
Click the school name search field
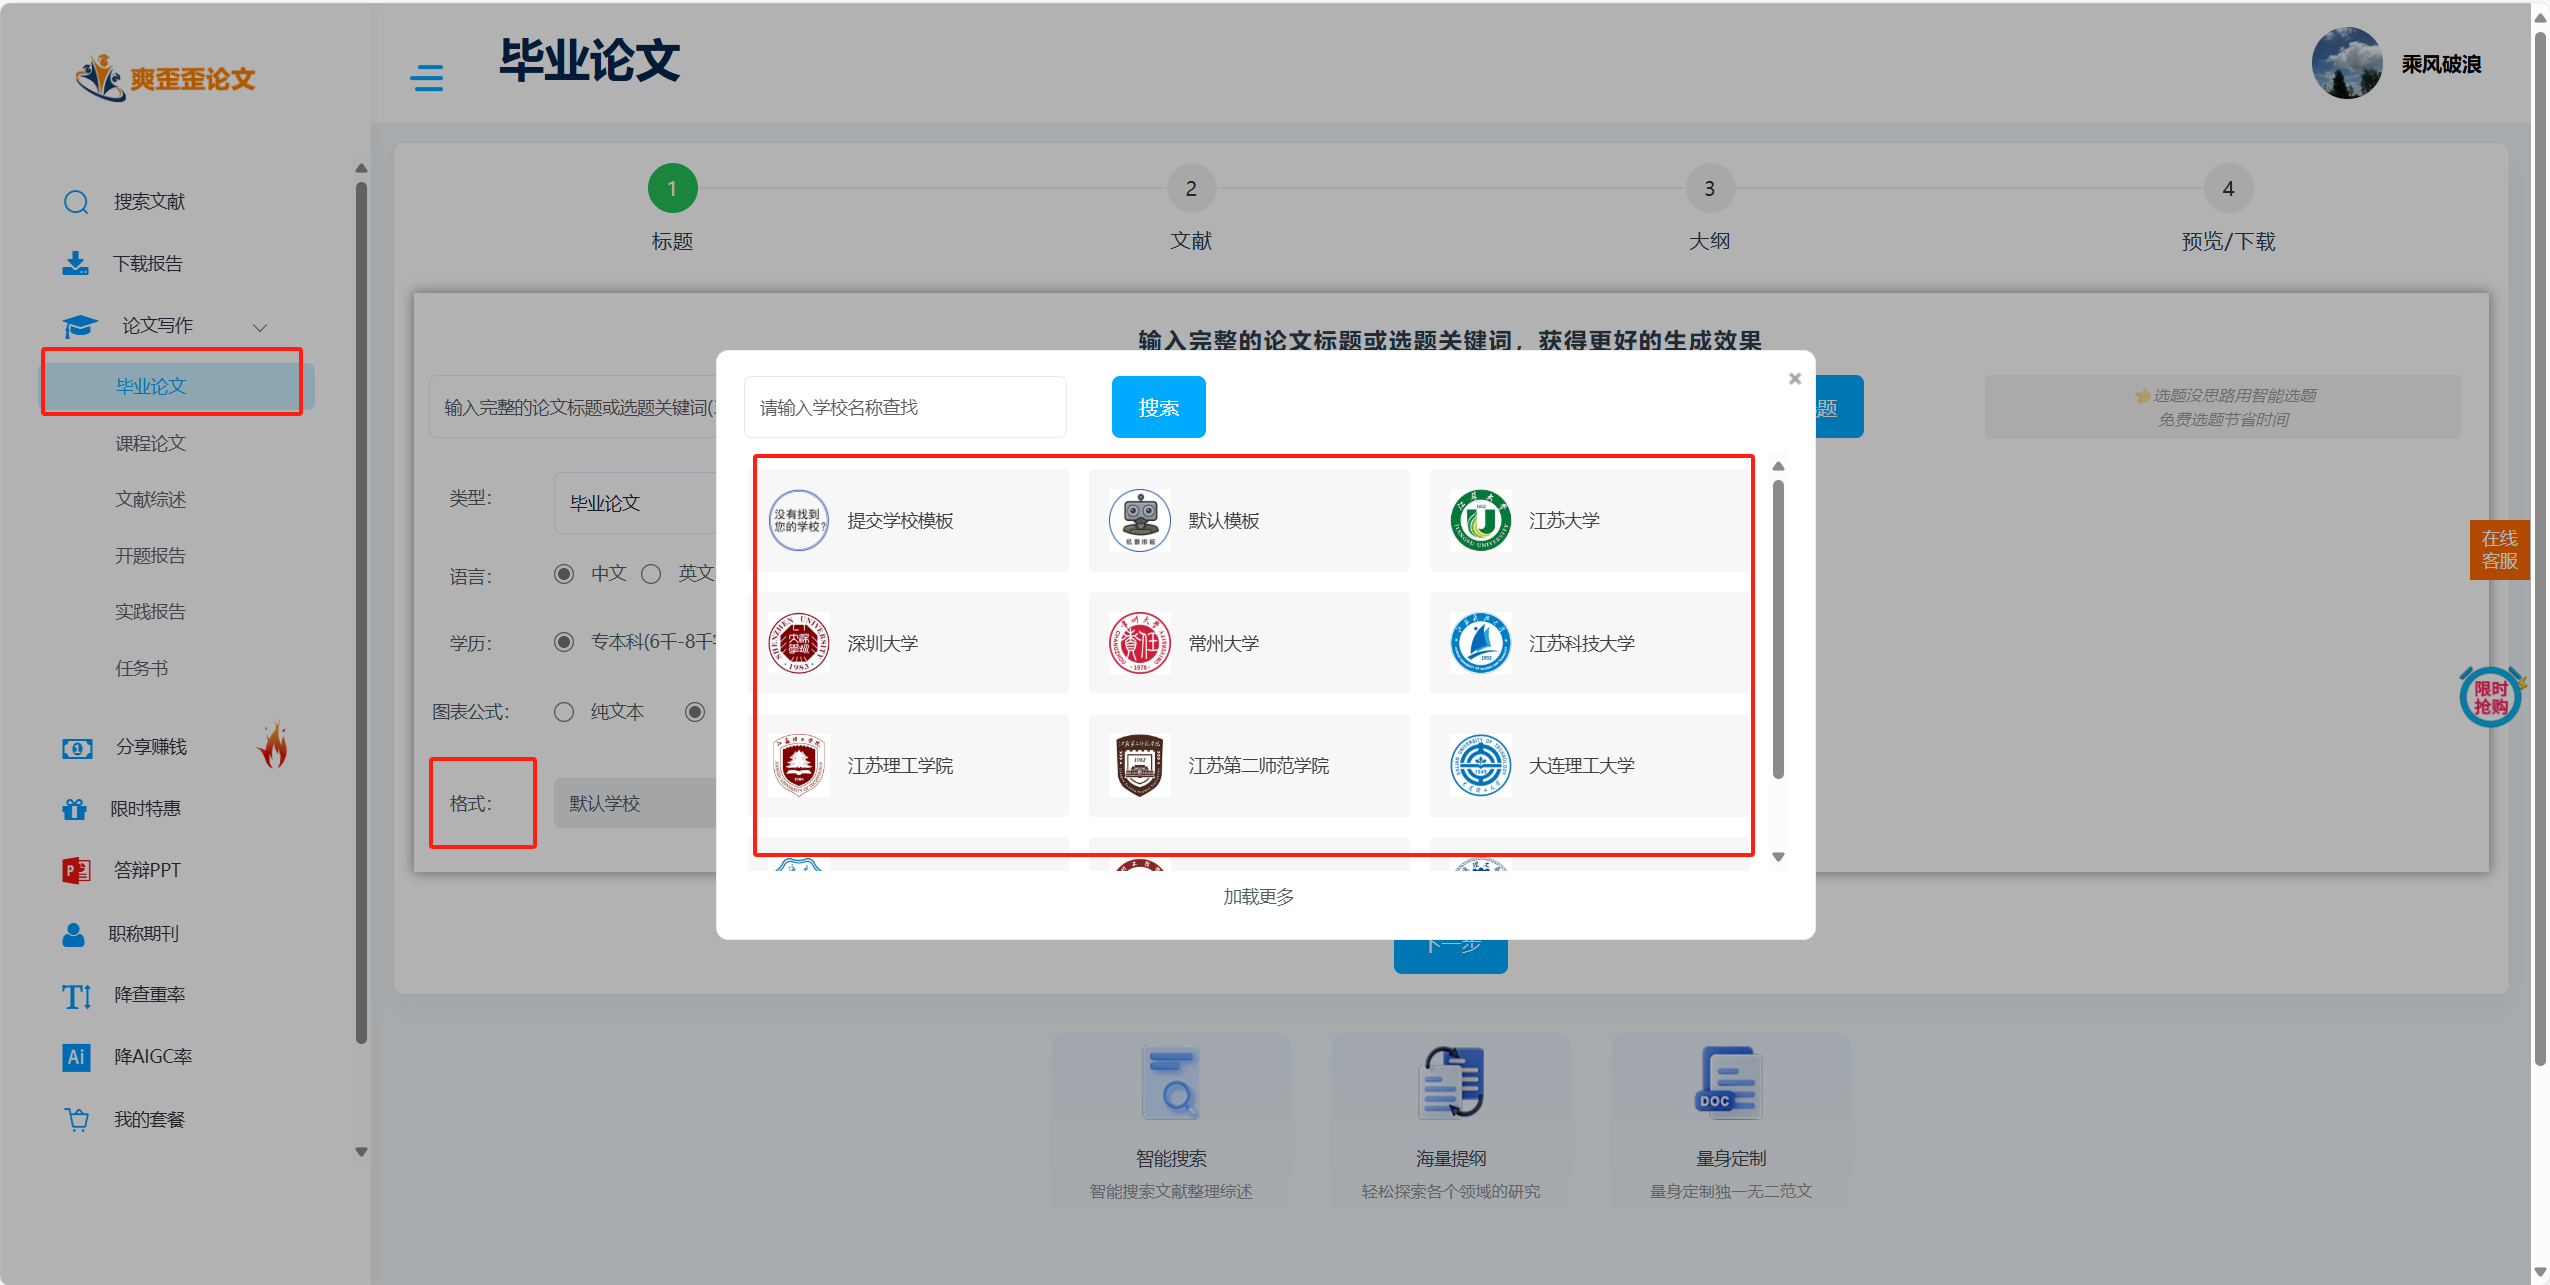point(904,407)
